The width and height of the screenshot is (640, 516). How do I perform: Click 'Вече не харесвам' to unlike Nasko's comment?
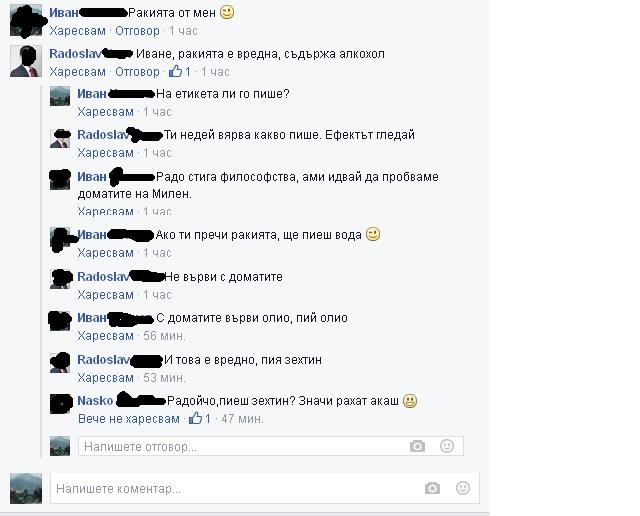[129, 419]
